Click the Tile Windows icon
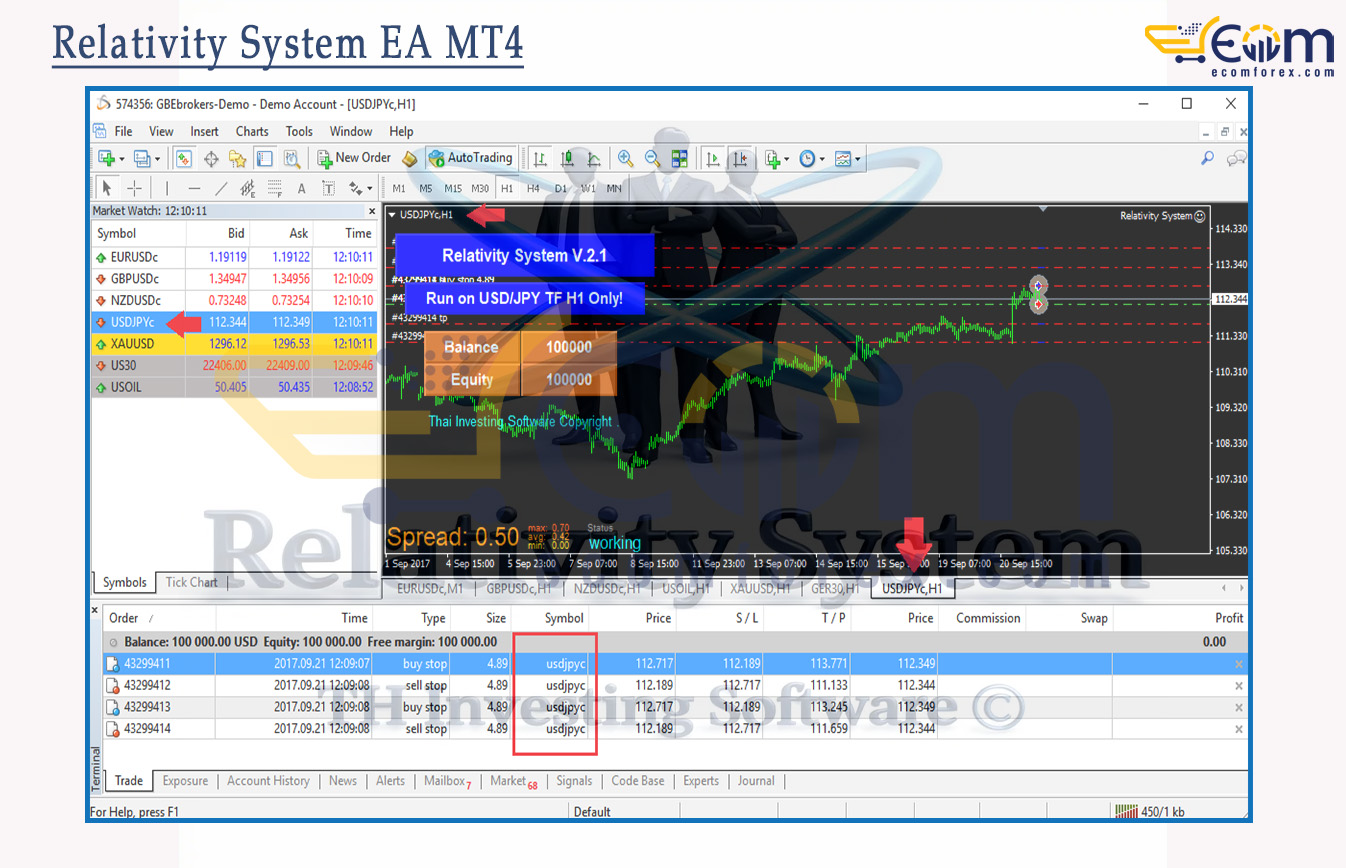Image resolution: width=1346 pixels, height=868 pixels. pyautogui.click(x=680, y=158)
